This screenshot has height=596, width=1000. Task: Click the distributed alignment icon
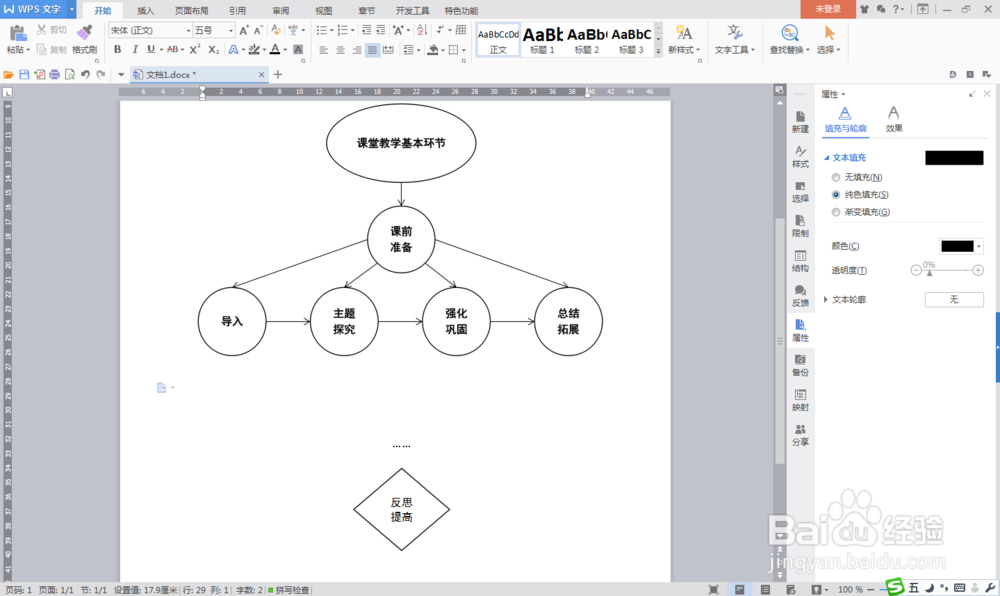coord(388,50)
